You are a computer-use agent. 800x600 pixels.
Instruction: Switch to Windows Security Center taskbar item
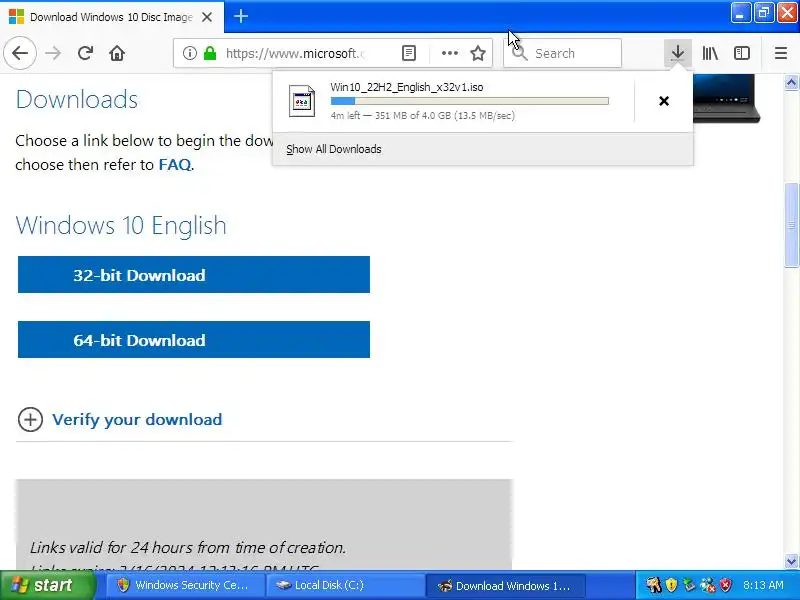click(185, 585)
